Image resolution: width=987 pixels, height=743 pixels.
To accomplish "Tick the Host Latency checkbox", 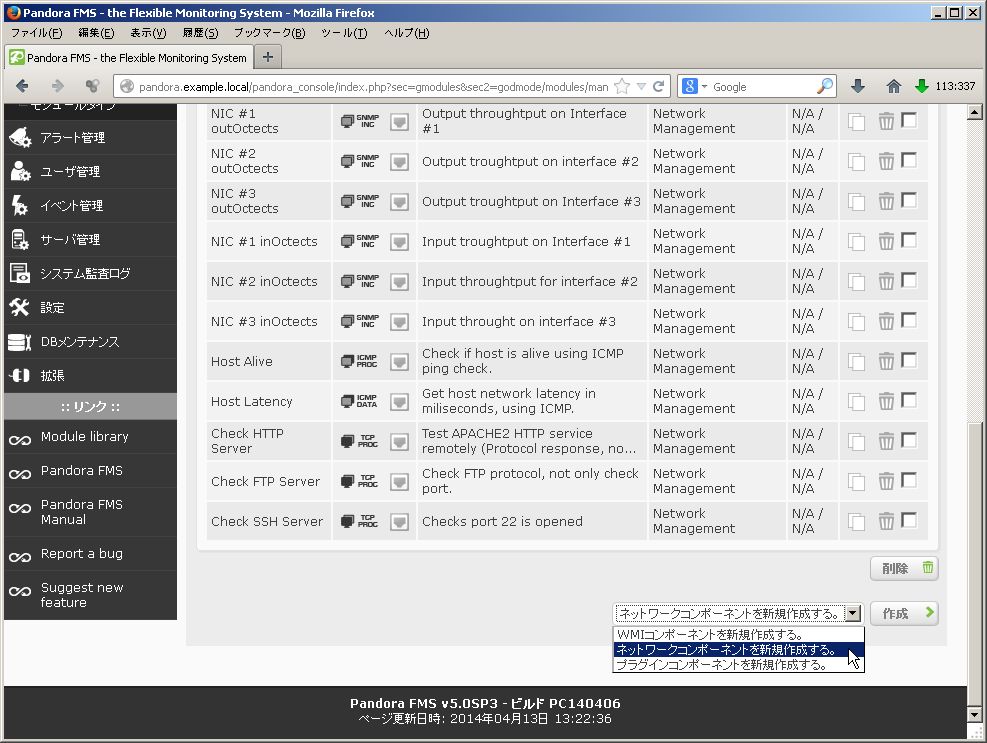I will click(908, 400).
